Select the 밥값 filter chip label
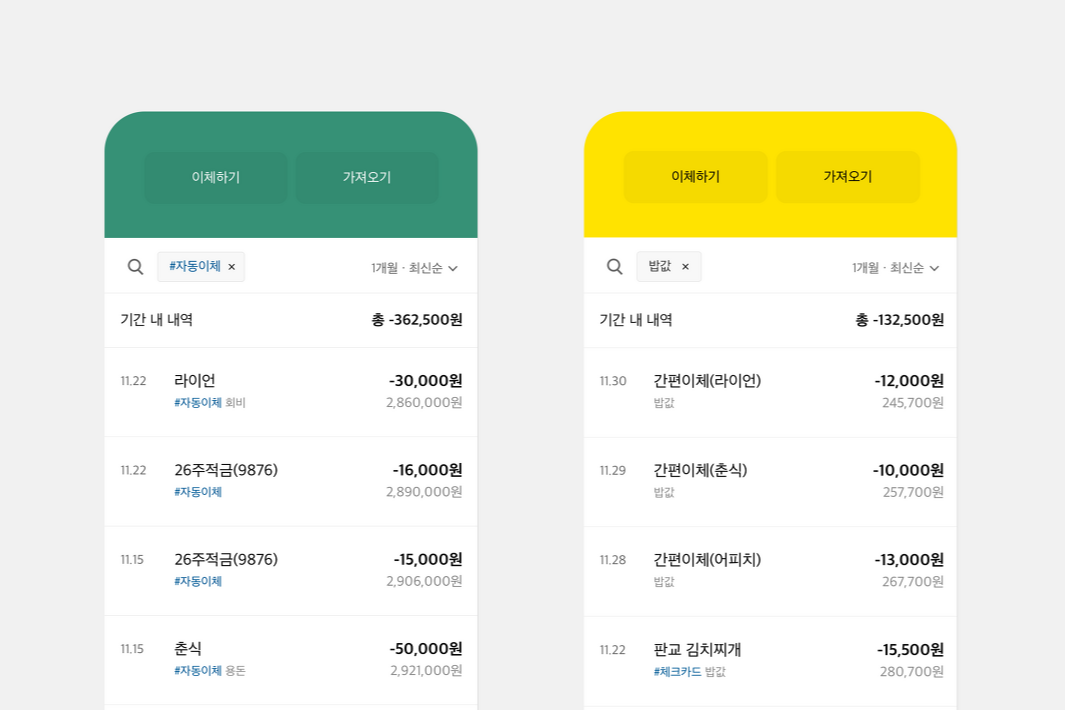Screen dimensions: 1065x710 coord(660,266)
